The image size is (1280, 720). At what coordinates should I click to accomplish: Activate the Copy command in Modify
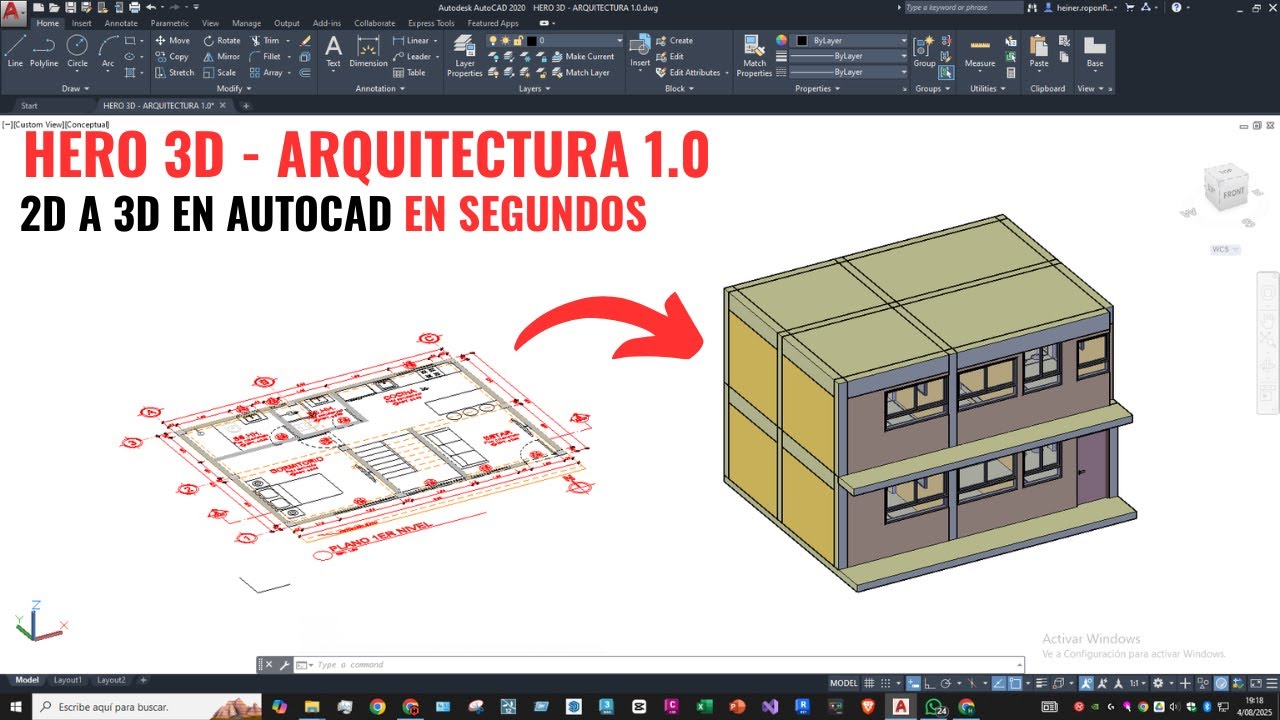tap(172, 57)
